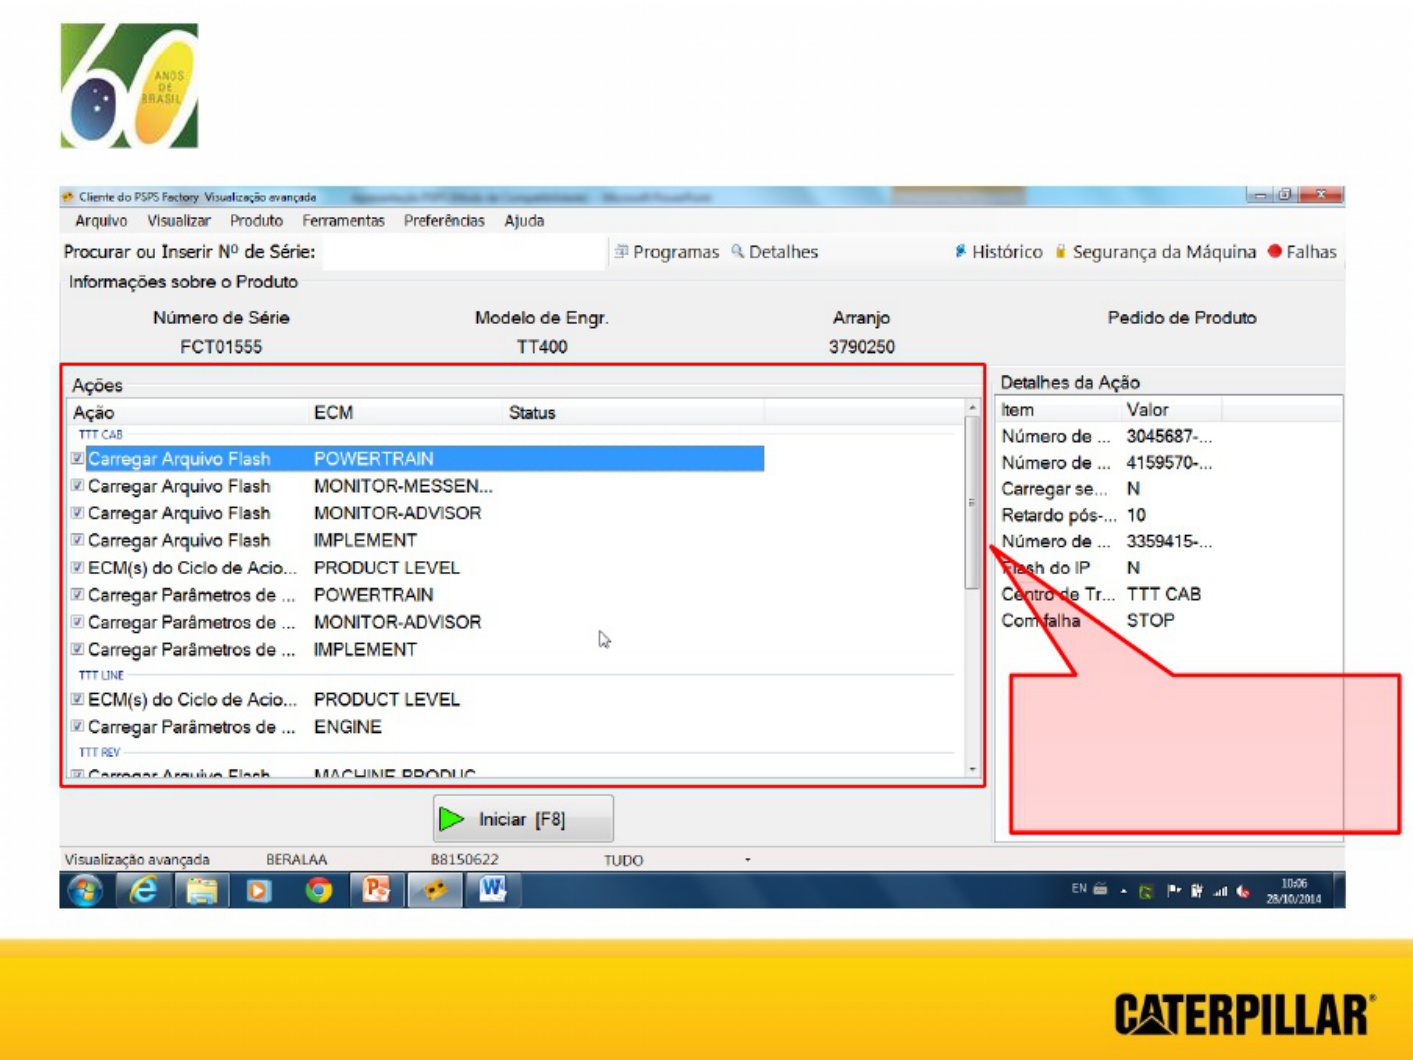The height and width of the screenshot is (1060, 1413).
Task: Open Segurança da Máquina lock item
Action: (1155, 252)
